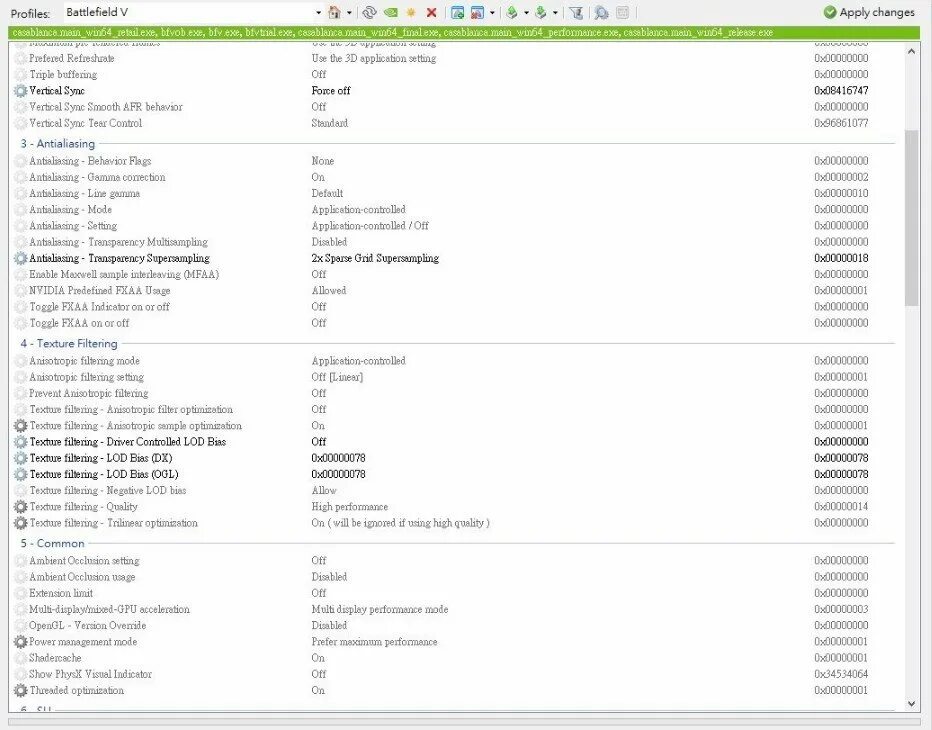Open dropdown arrow beside remove application icon

point(492,12)
